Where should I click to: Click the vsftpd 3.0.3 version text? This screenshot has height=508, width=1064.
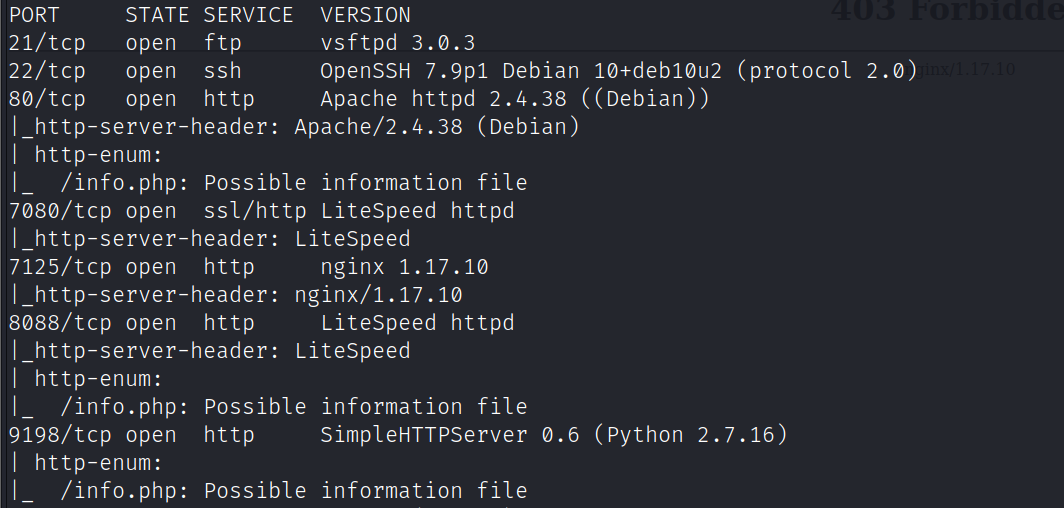tap(398, 43)
